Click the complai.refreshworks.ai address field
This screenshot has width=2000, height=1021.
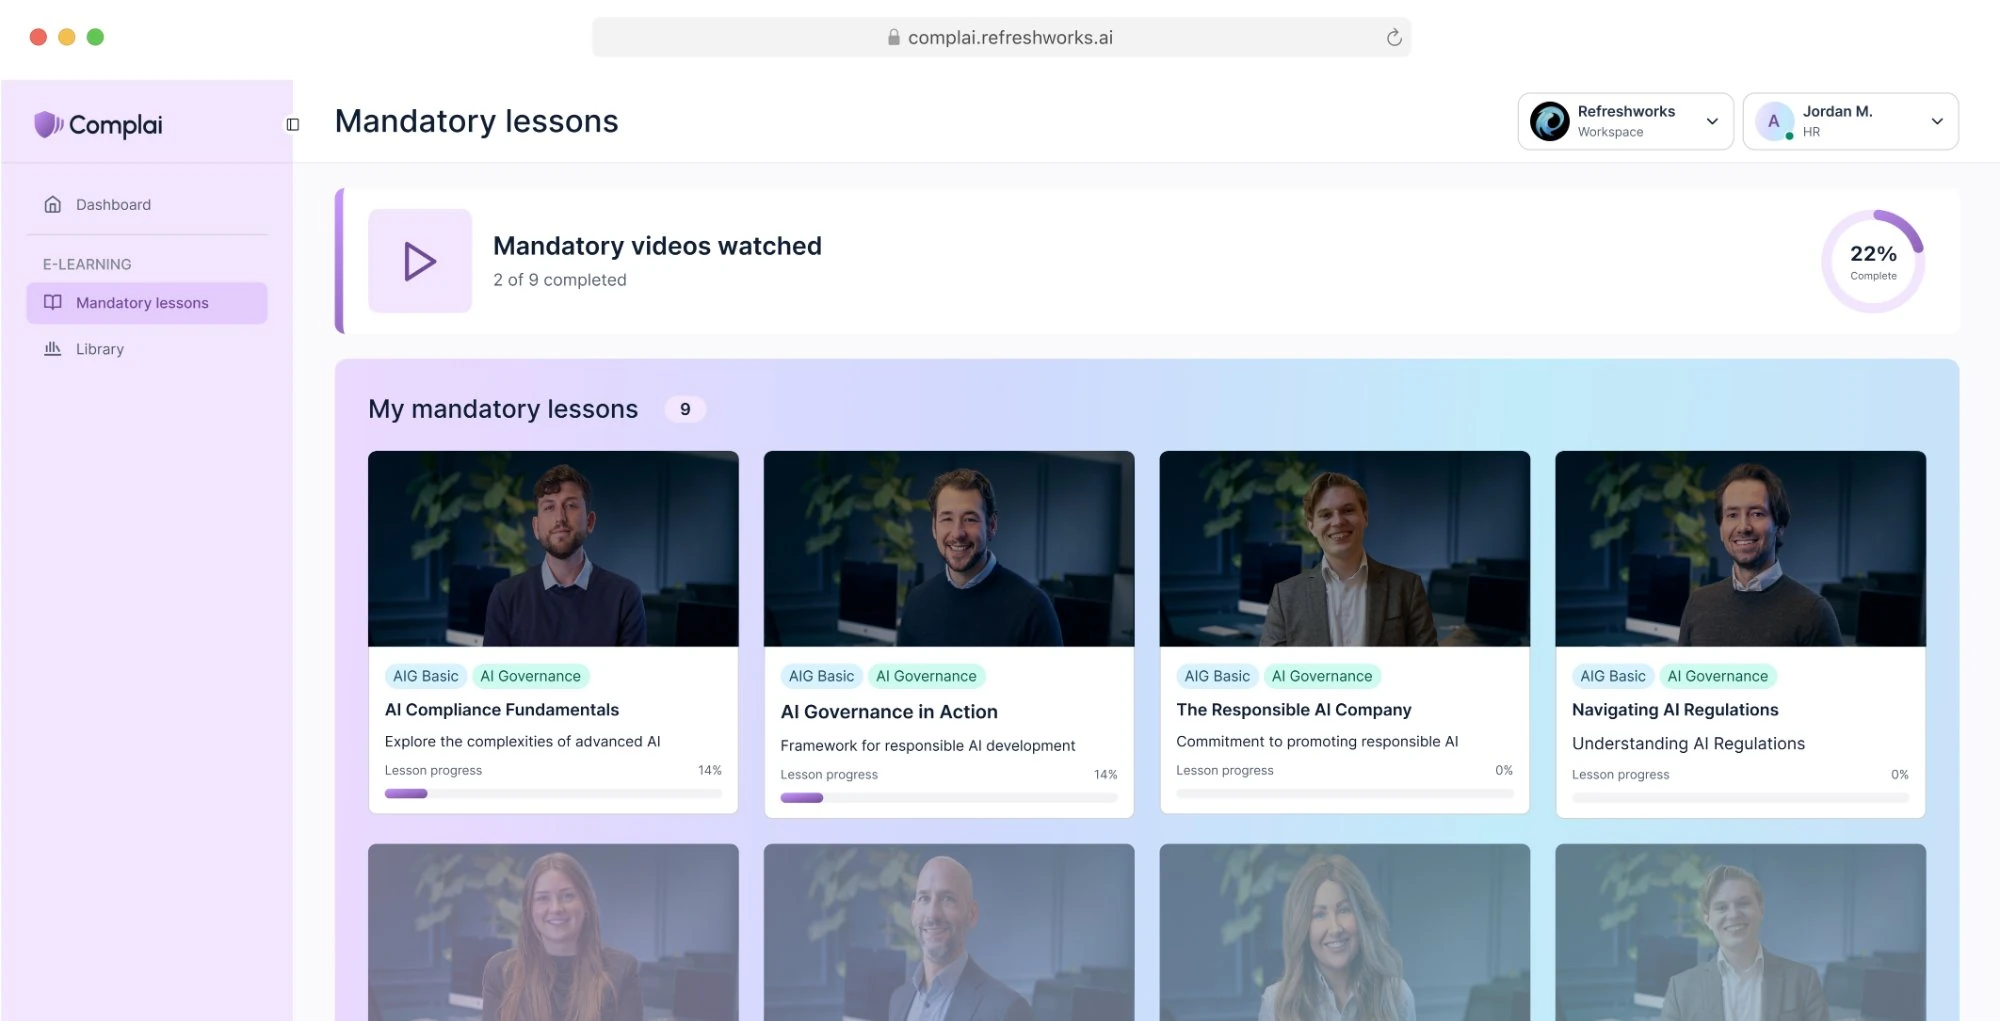[1010, 38]
